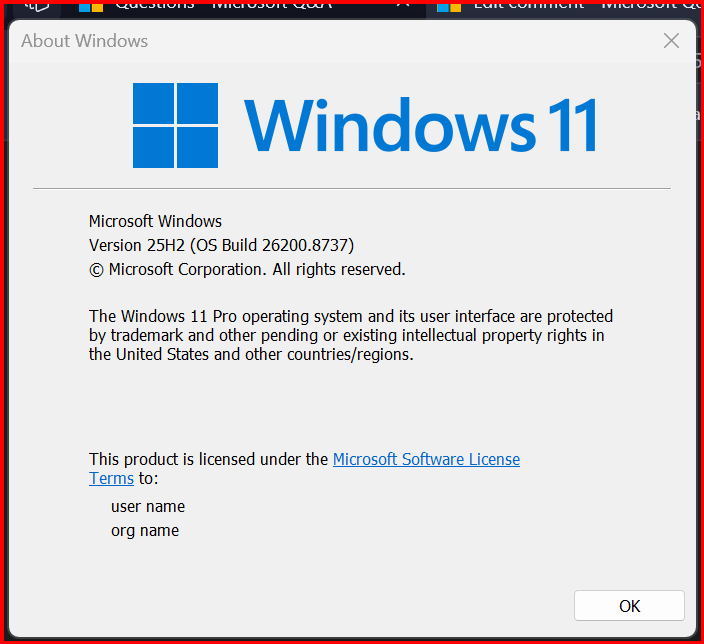This screenshot has height=644, width=704.
Task: Click the 'user name' licensee text
Action: (x=148, y=507)
